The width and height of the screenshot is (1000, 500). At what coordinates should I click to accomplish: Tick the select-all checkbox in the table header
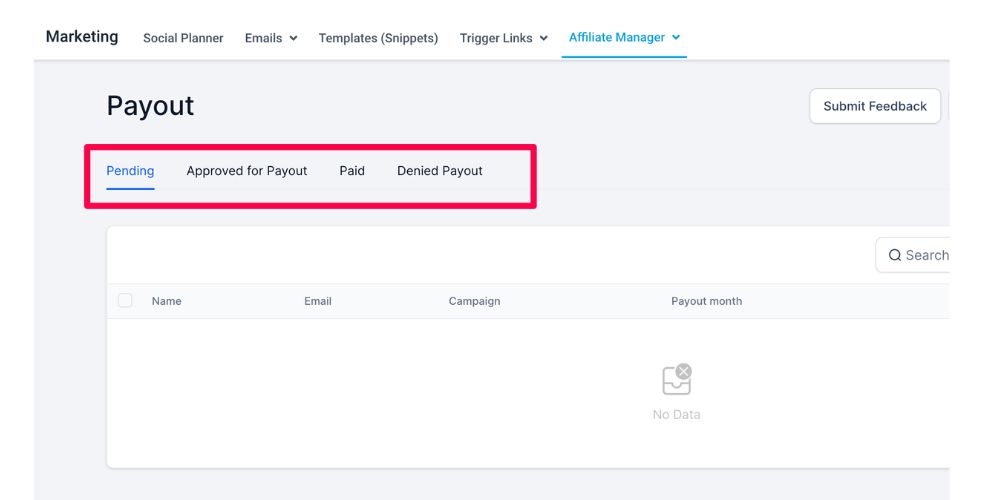pyautogui.click(x=125, y=300)
